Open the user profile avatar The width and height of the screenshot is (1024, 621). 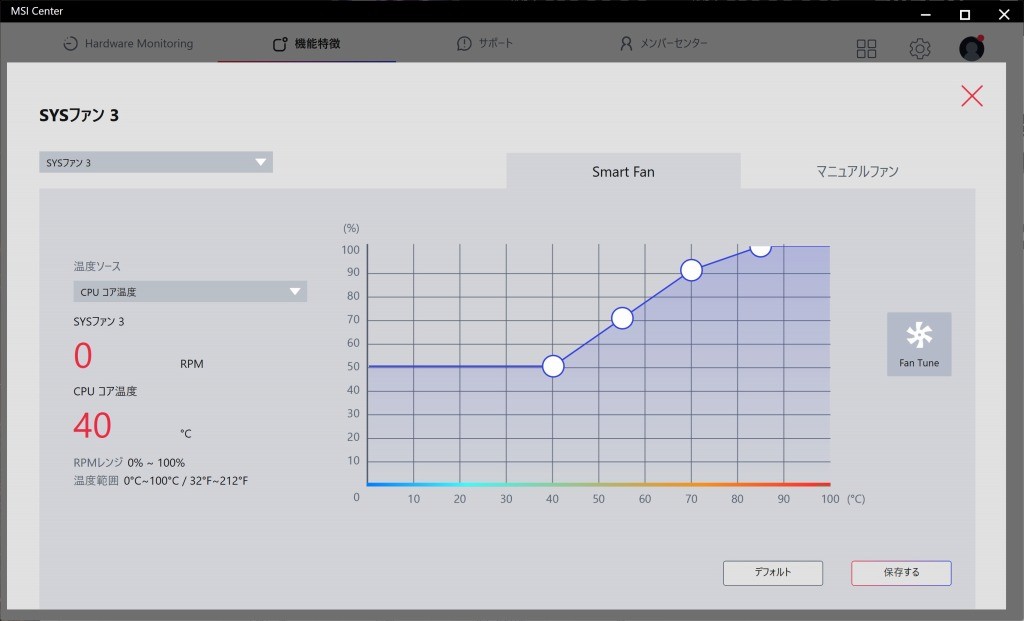tap(972, 48)
